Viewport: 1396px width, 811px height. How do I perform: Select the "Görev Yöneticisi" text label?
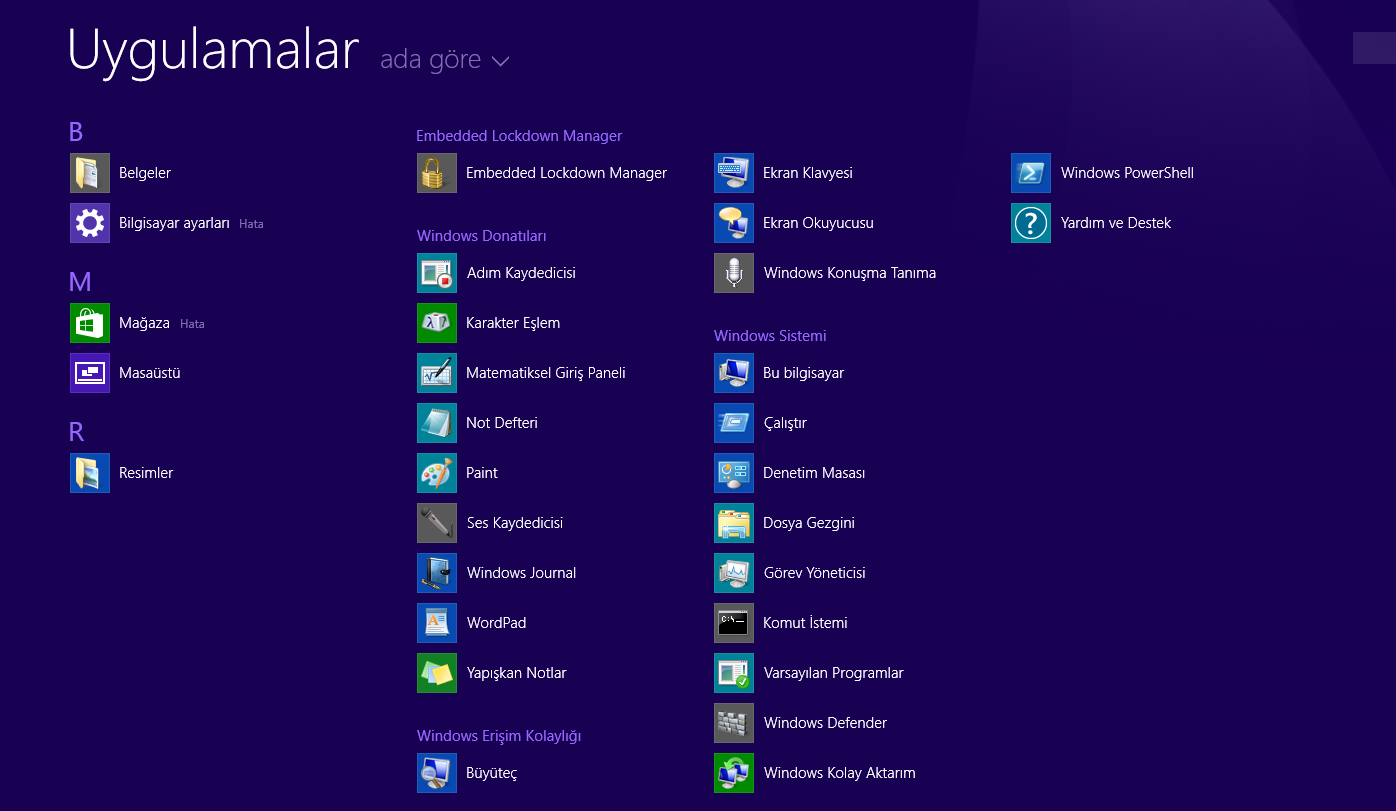(814, 573)
